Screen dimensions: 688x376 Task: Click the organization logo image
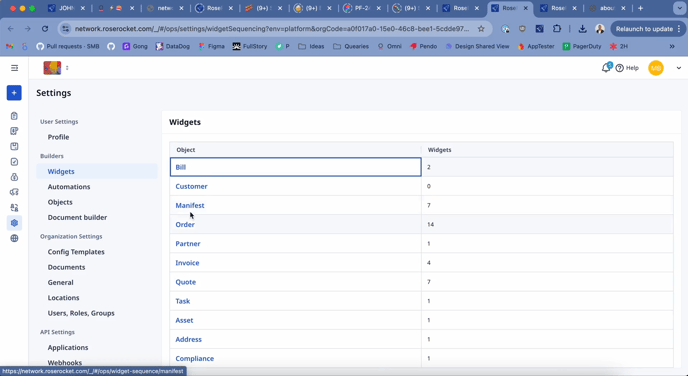pyautogui.click(x=52, y=68)
